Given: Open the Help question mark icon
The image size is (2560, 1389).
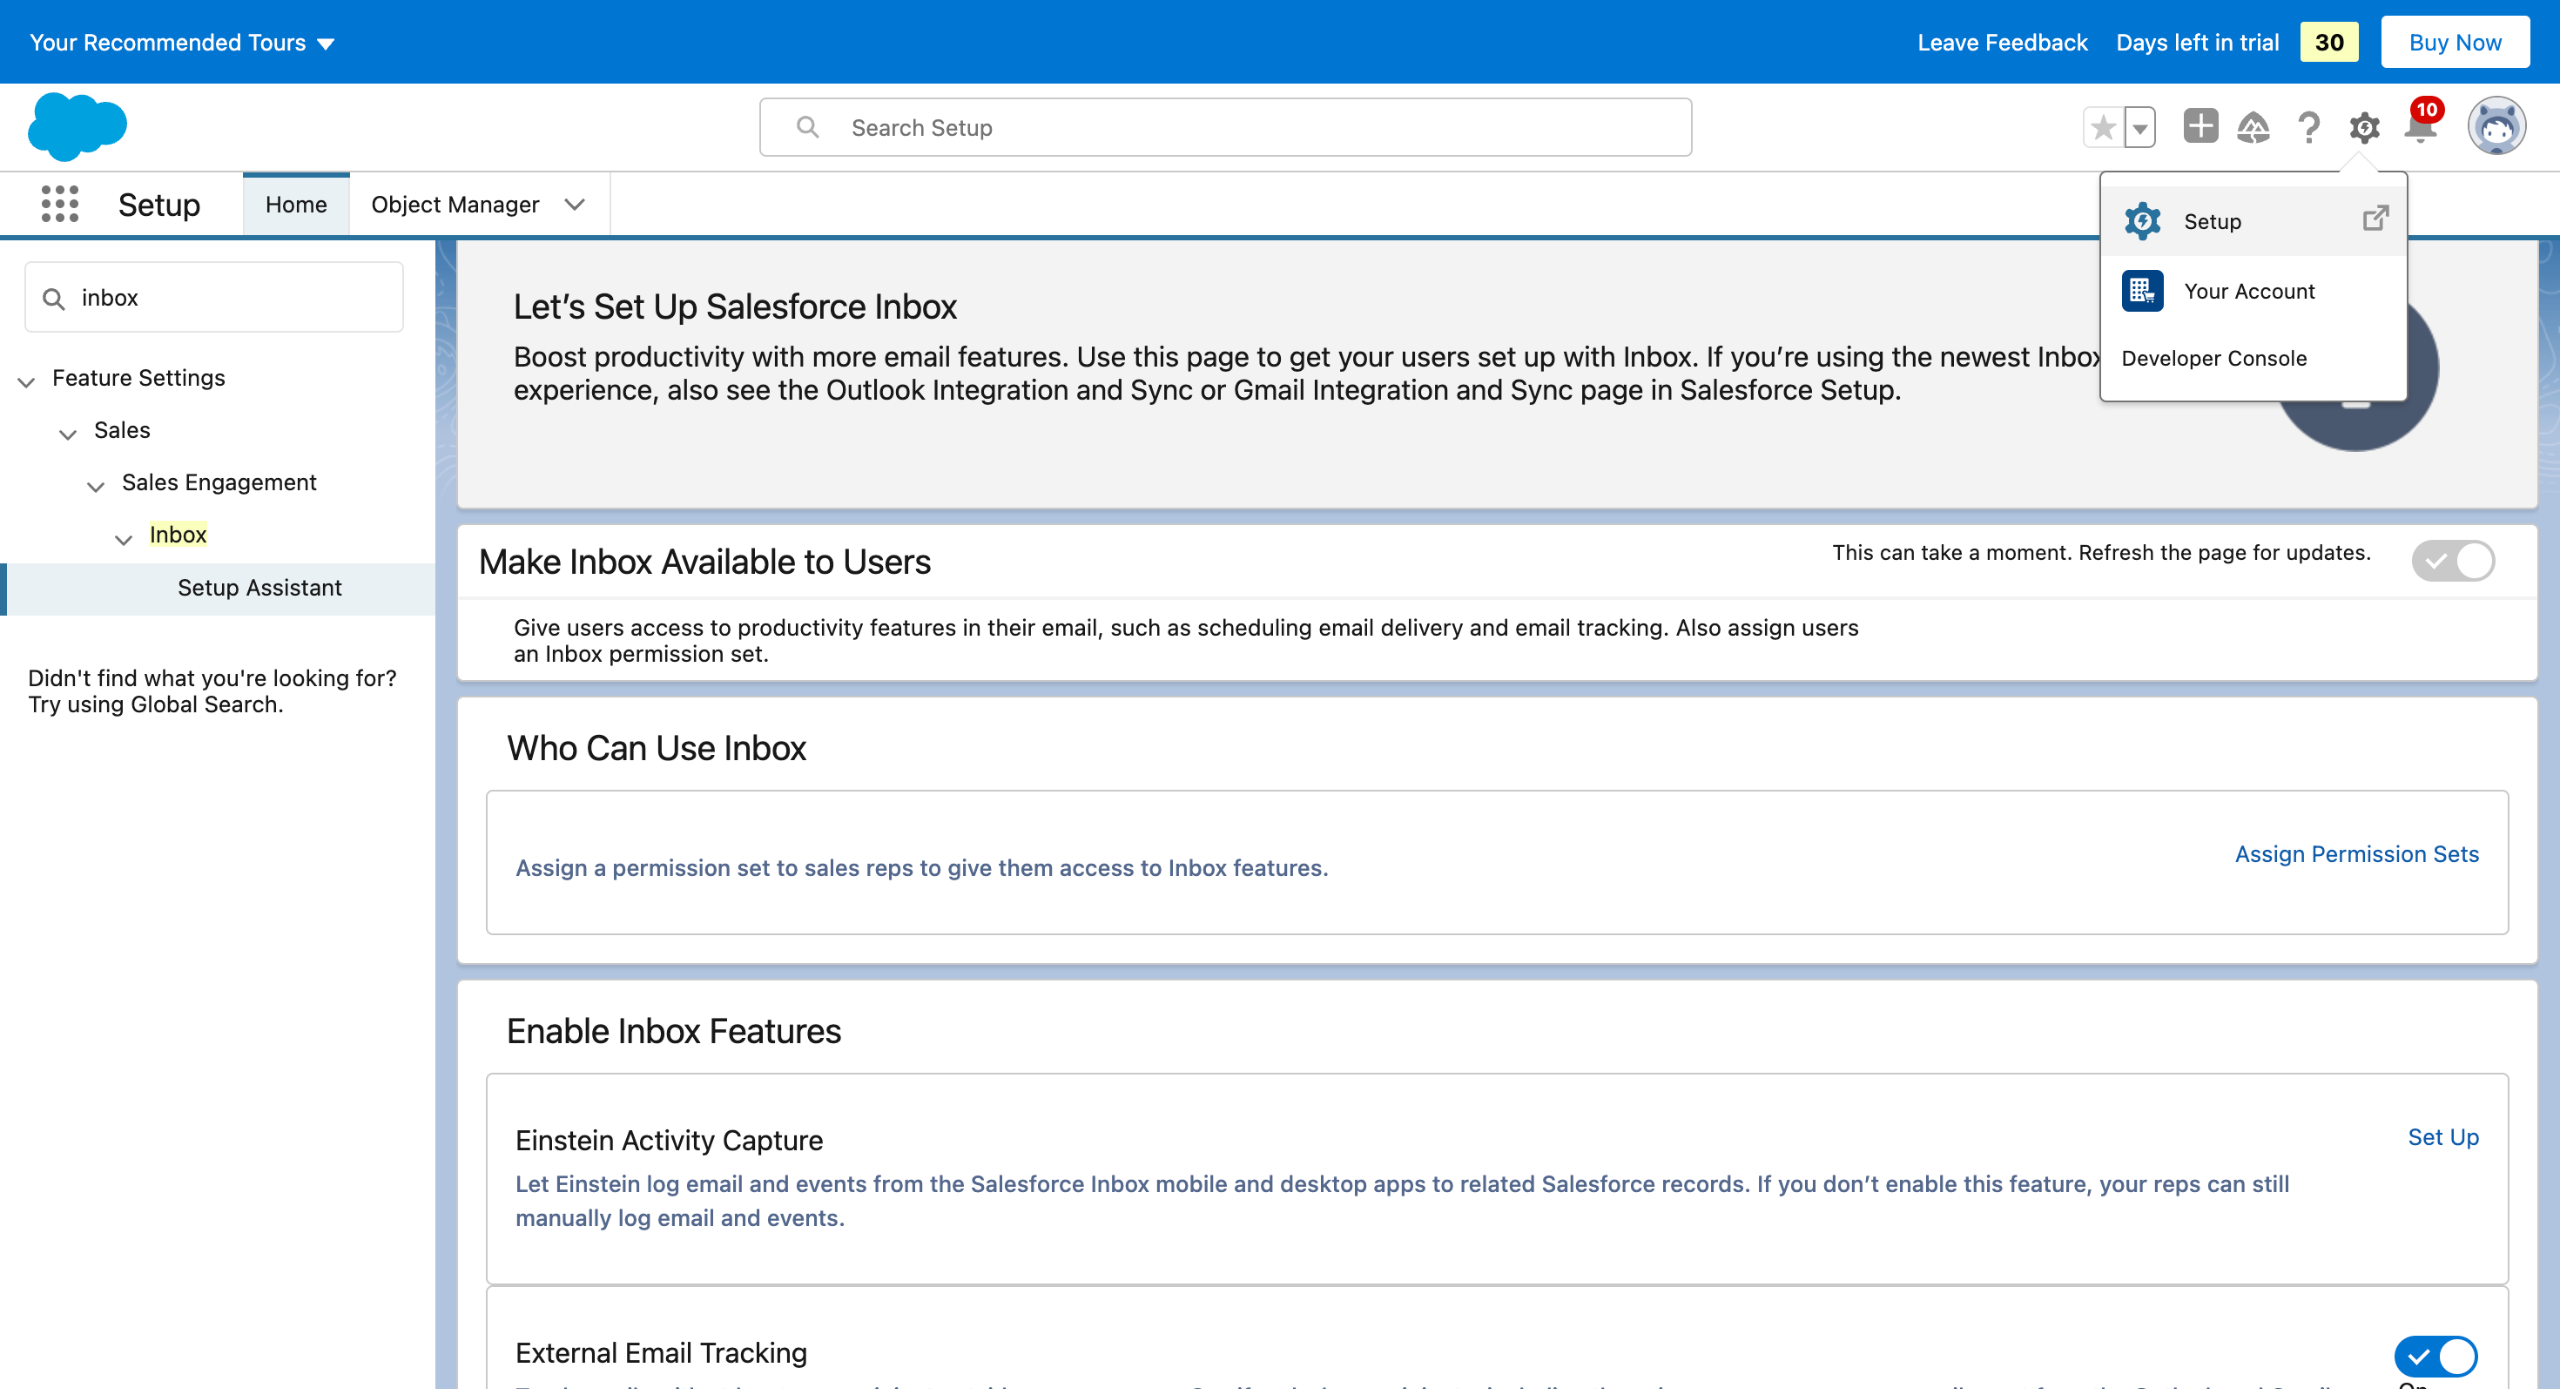Looking at the screenshot, I should pos(2309,127).
